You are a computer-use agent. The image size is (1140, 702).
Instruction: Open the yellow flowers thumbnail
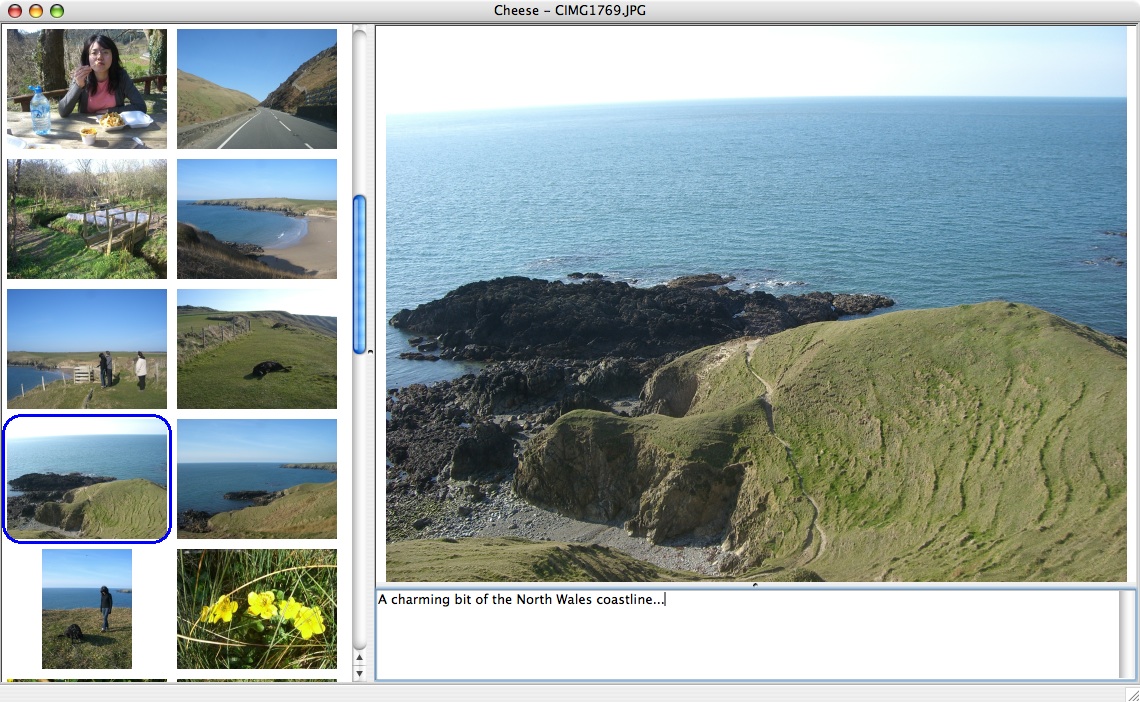pos(257,609)
